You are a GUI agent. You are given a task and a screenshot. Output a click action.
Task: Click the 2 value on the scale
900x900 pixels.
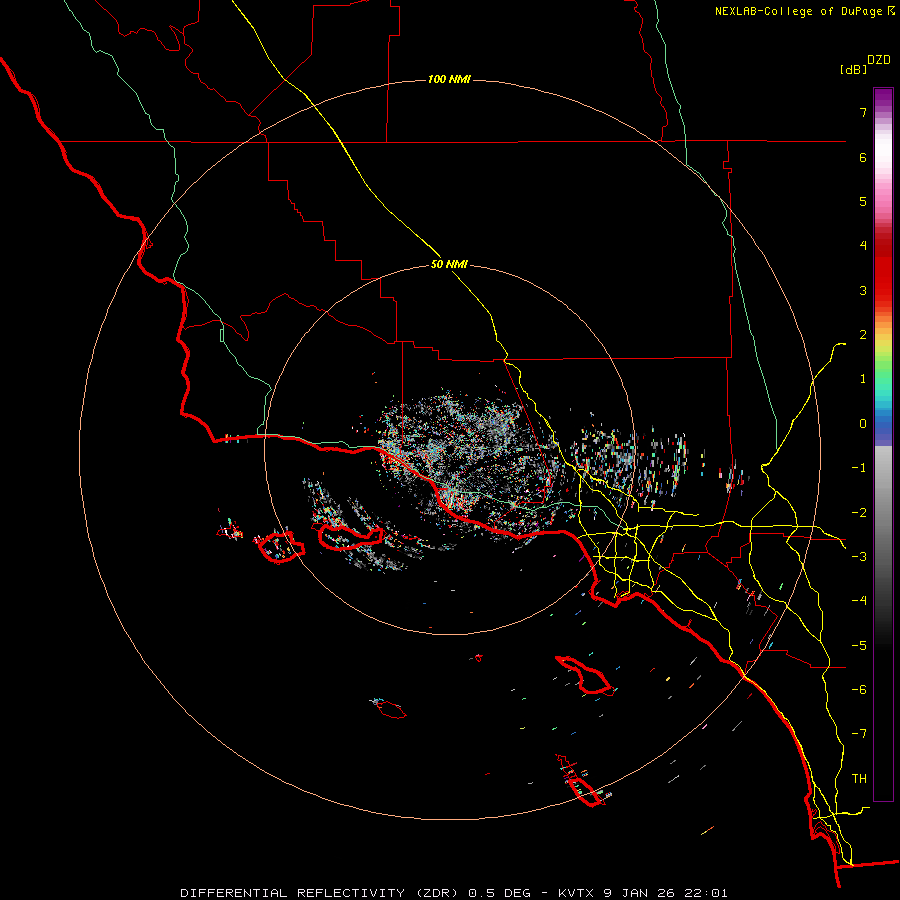point(863,335)
